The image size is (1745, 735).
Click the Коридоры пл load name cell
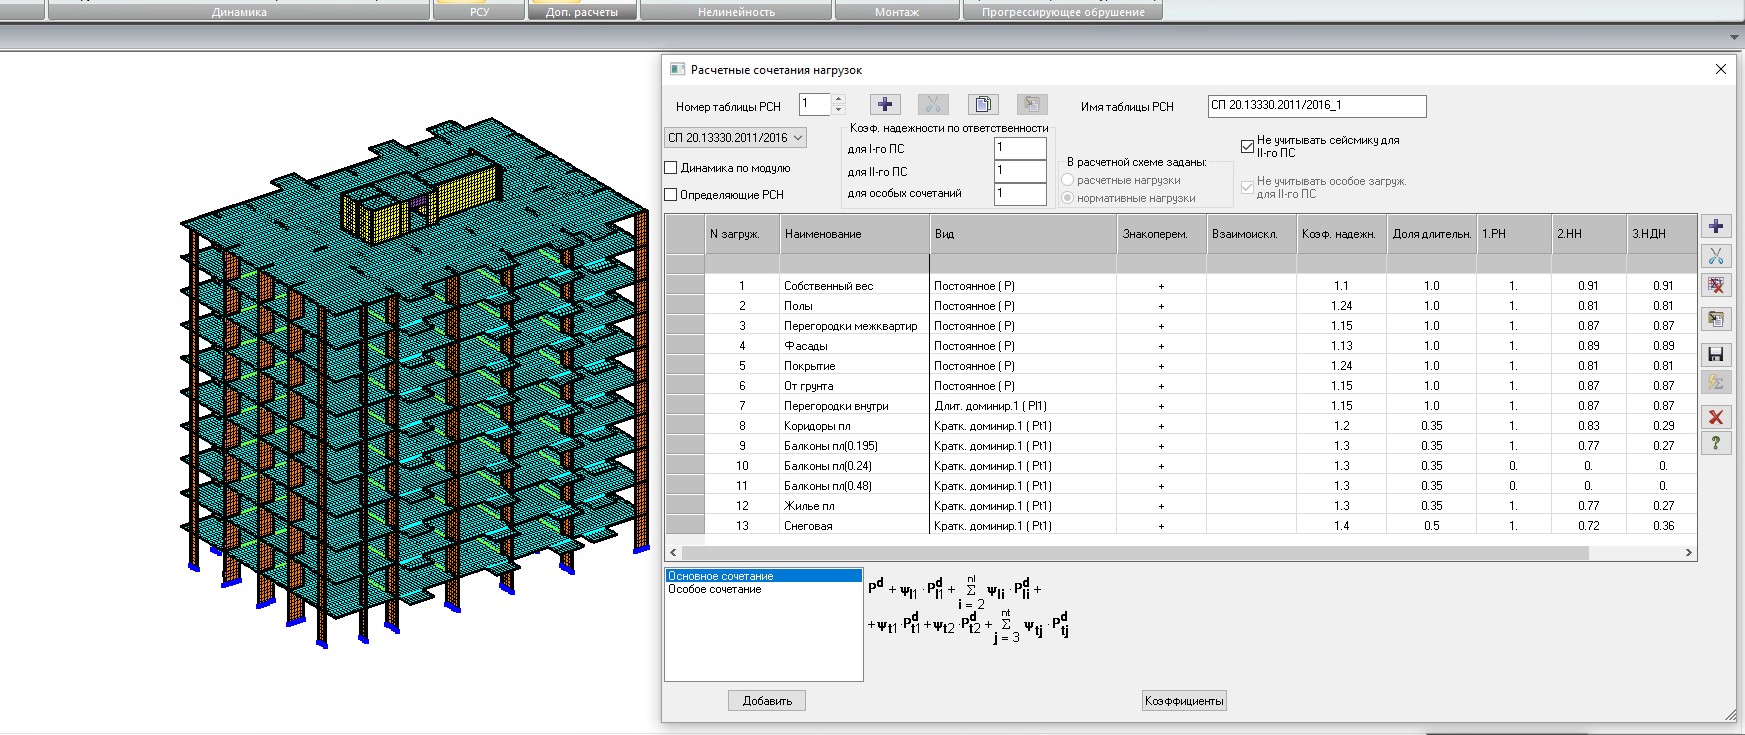click(854, 426)
